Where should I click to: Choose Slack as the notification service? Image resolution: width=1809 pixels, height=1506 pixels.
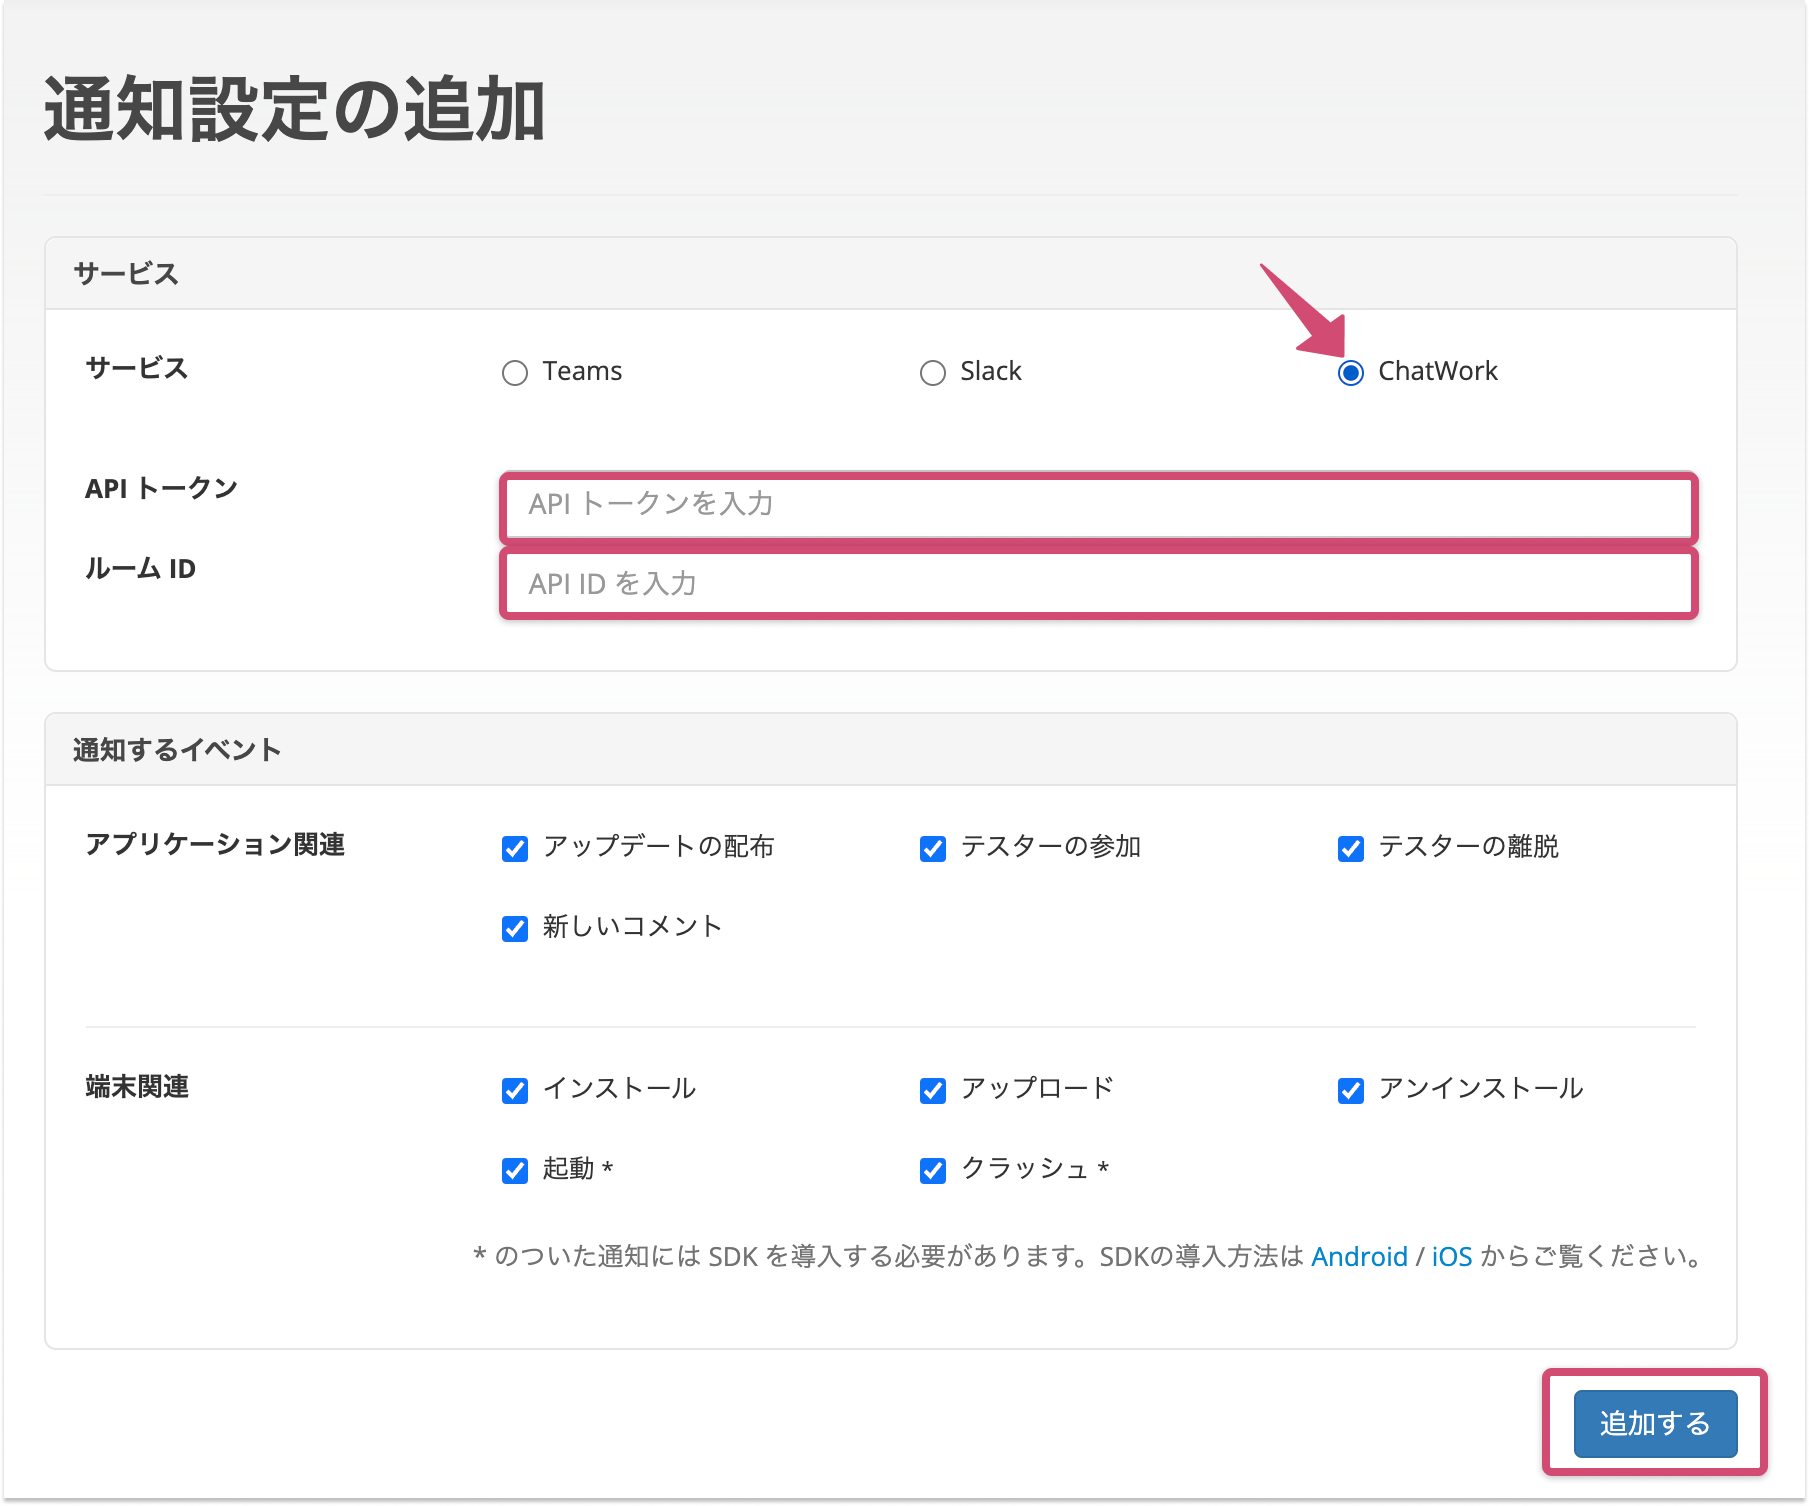(x=932, y=373)
